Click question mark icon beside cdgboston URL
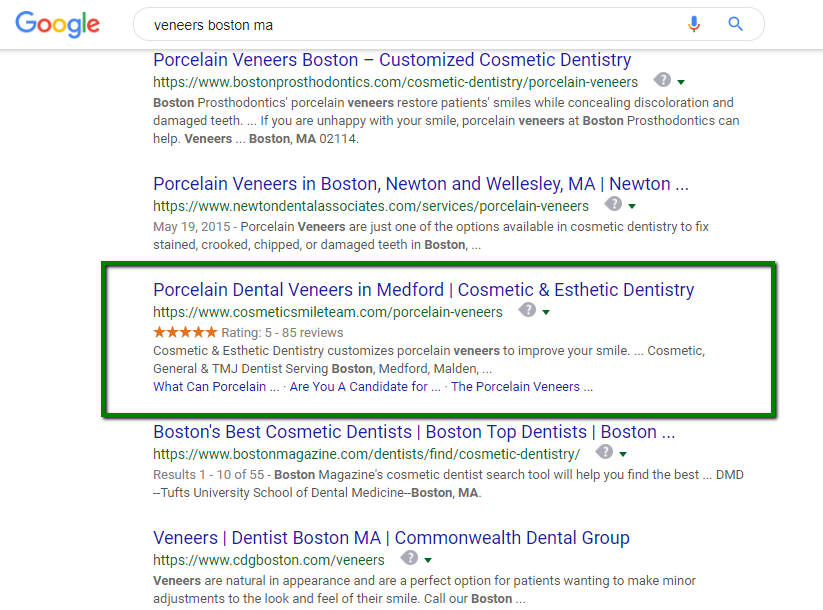 pos(409,558)
